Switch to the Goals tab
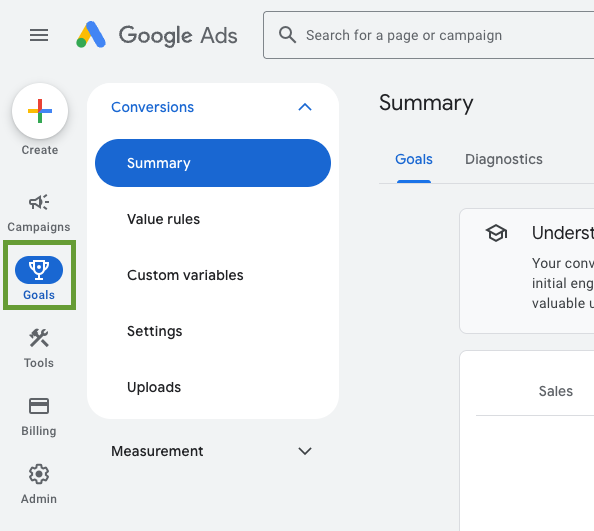 [414, 159]
